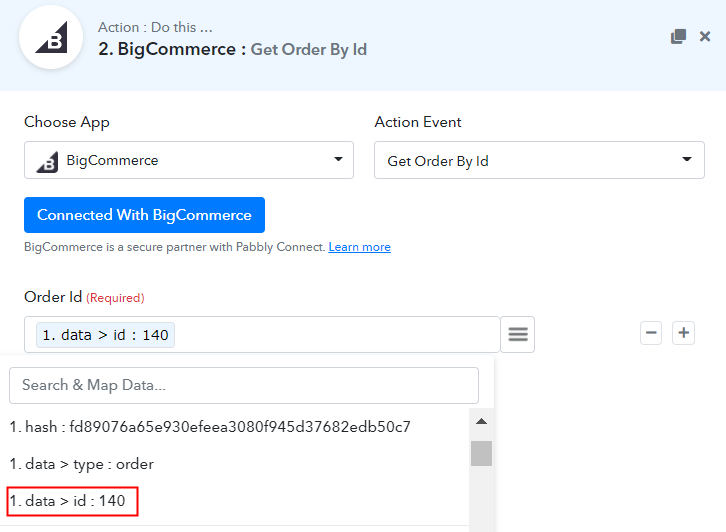Expand the Action Event dropdown showing Get Order By Id

pos(539,160)
